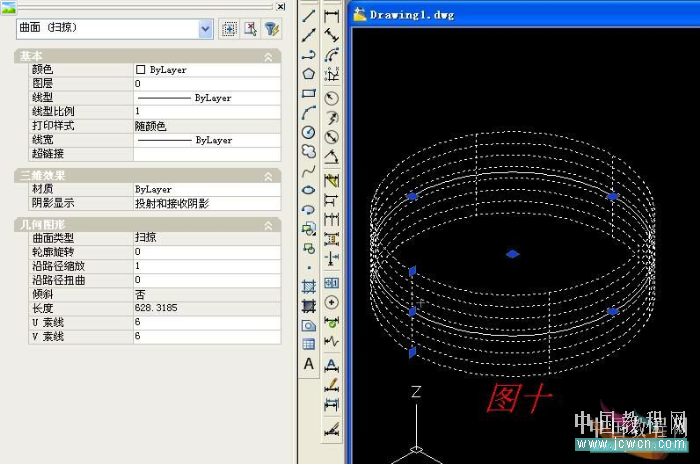Toggle the PICKADD selection mode button
Image resolution: width=700 pixels, height=464 pixels.
click(x=229, y=29)
